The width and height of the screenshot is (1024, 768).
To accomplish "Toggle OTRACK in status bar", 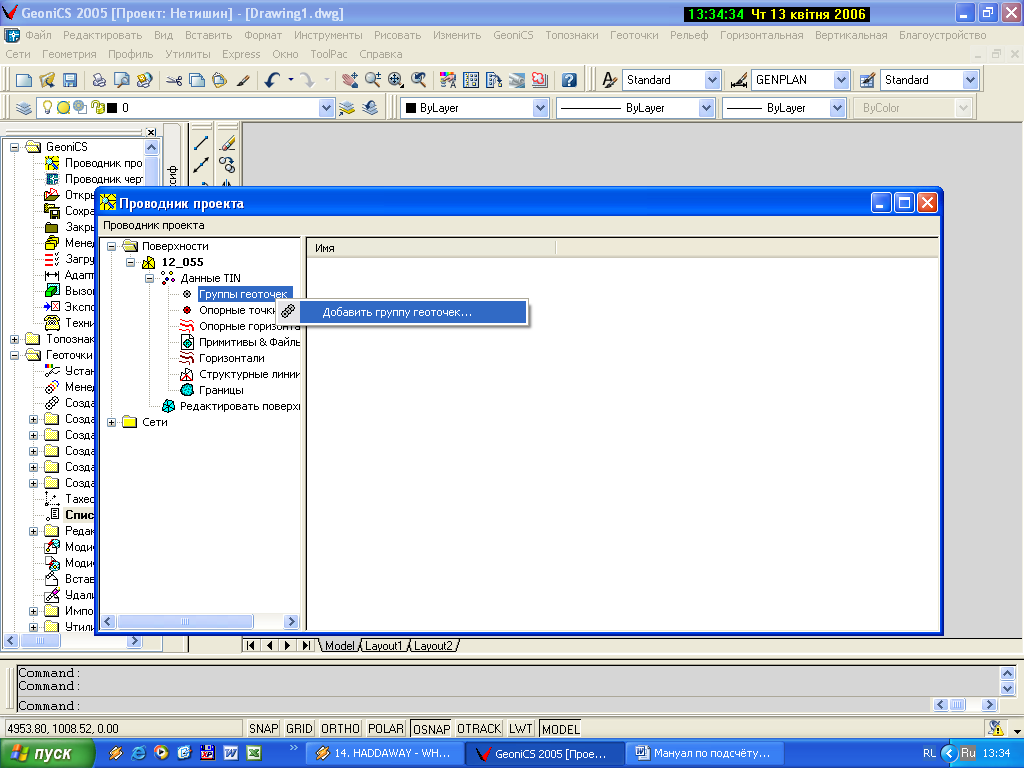I will 479,728.
